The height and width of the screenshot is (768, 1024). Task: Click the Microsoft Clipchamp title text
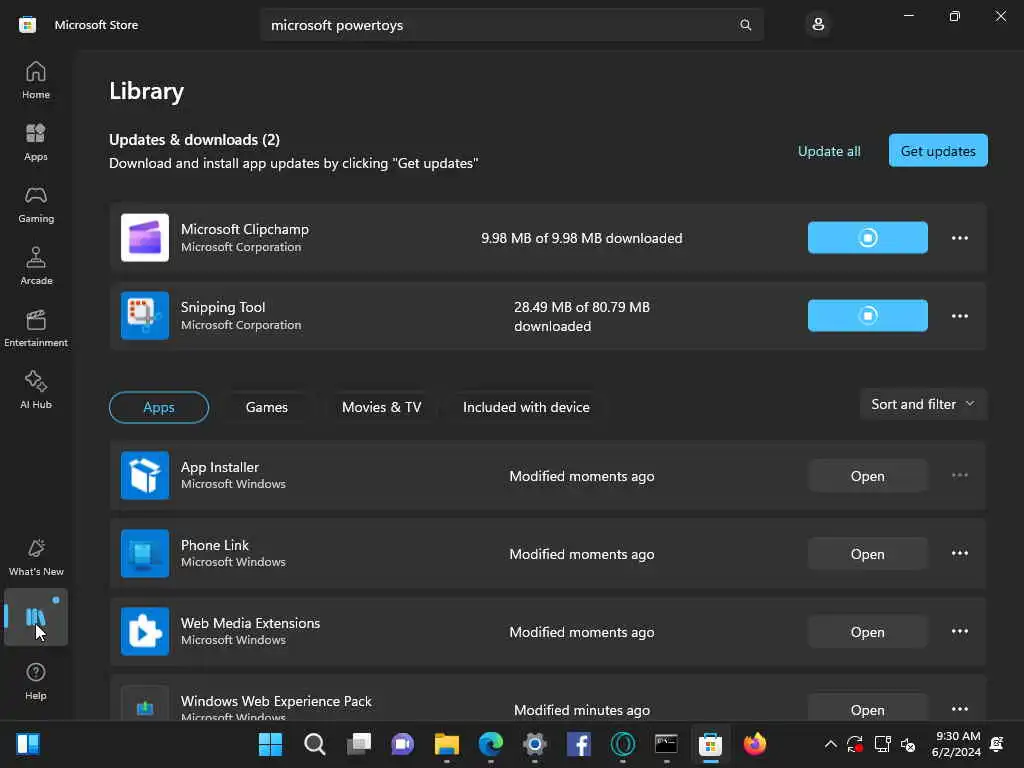245,229
